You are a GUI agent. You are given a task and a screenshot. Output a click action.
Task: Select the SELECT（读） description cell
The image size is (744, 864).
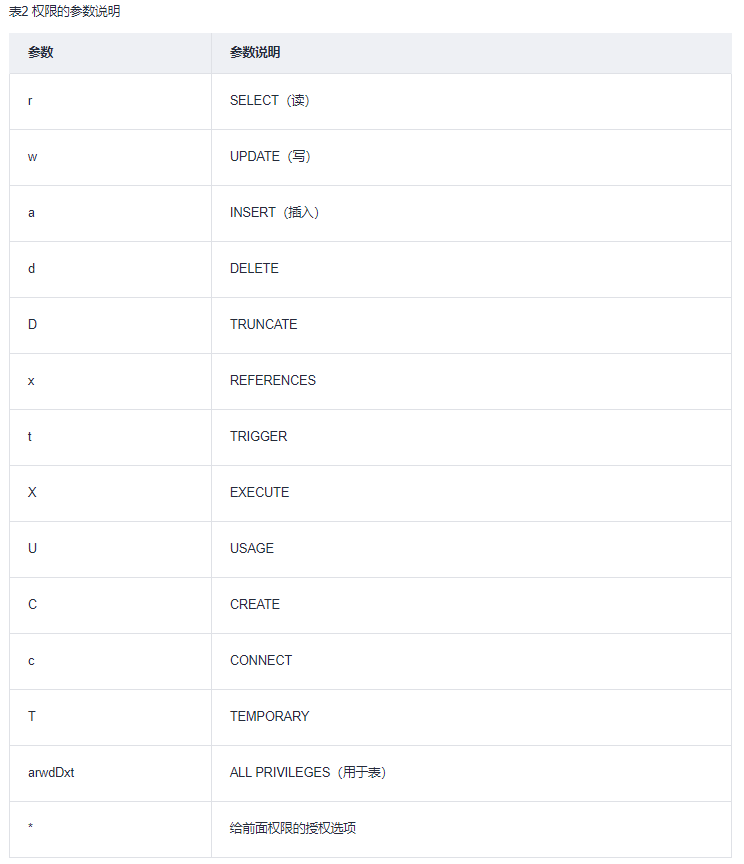270,101
